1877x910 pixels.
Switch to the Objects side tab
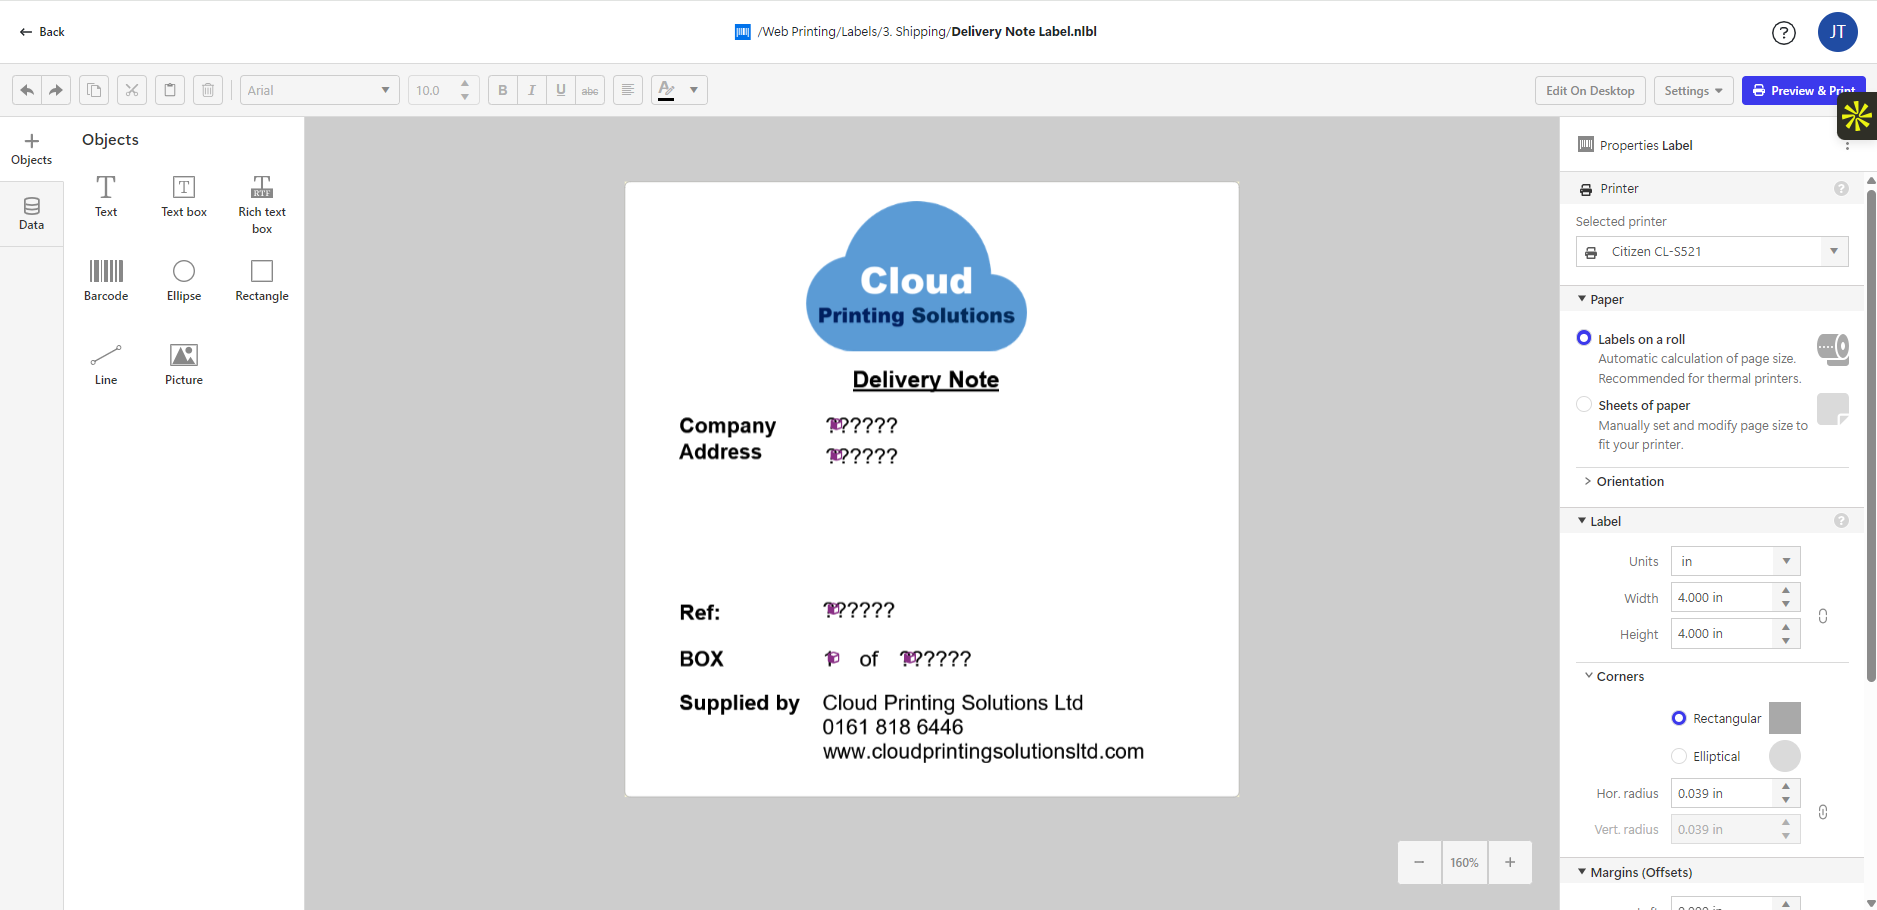pos(32,149)
